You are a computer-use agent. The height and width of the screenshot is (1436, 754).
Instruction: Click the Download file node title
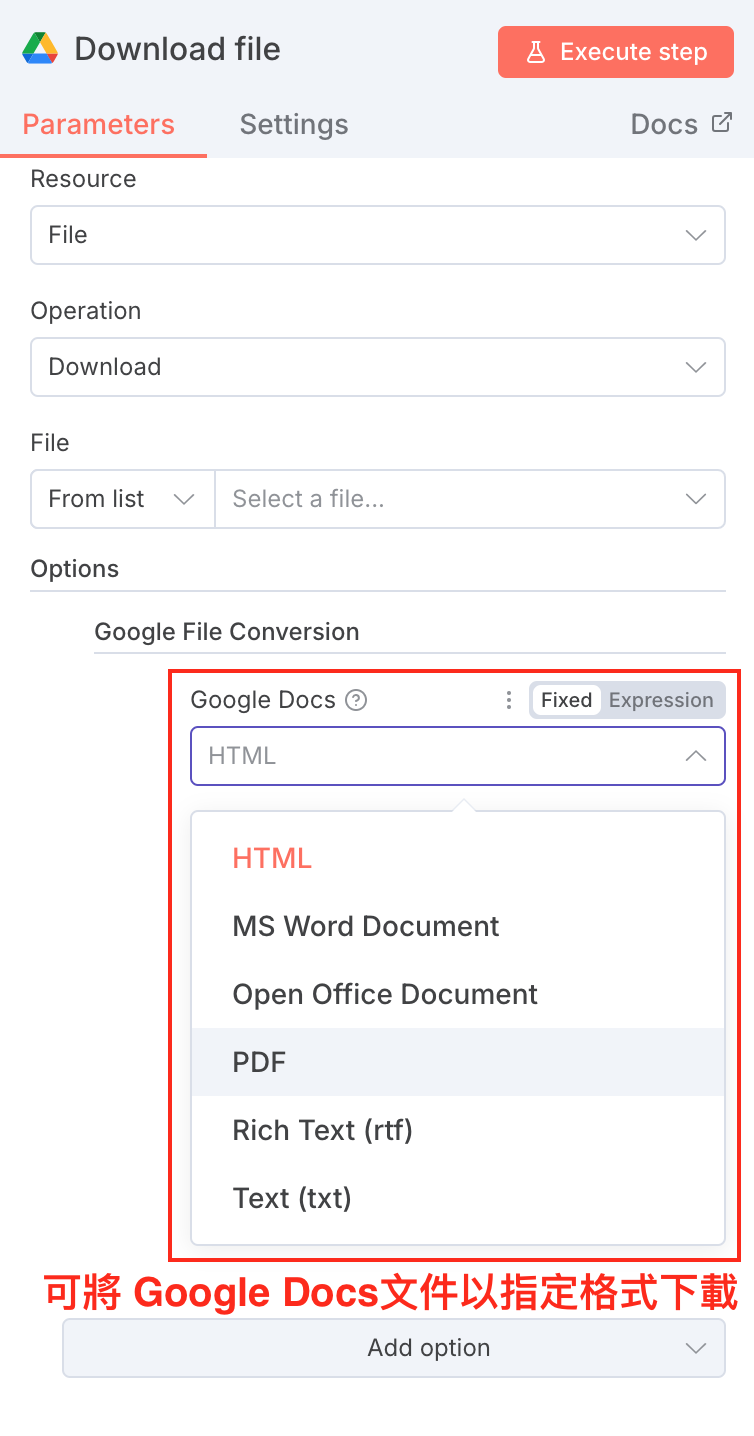coord(178,49)
